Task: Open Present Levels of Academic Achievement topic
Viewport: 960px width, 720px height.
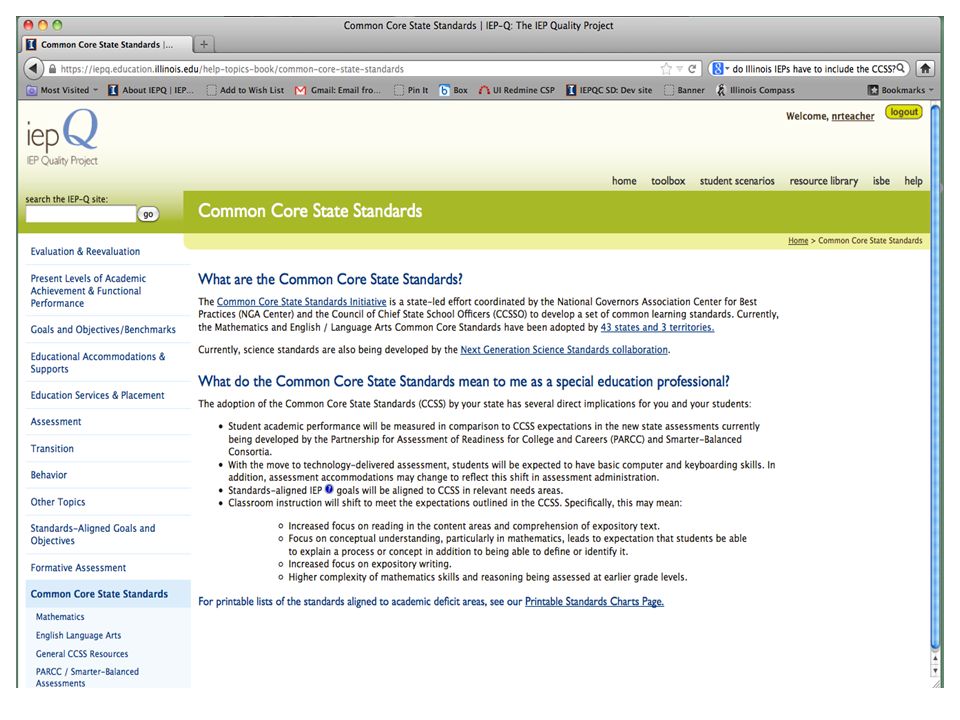Action: point(88,291)
